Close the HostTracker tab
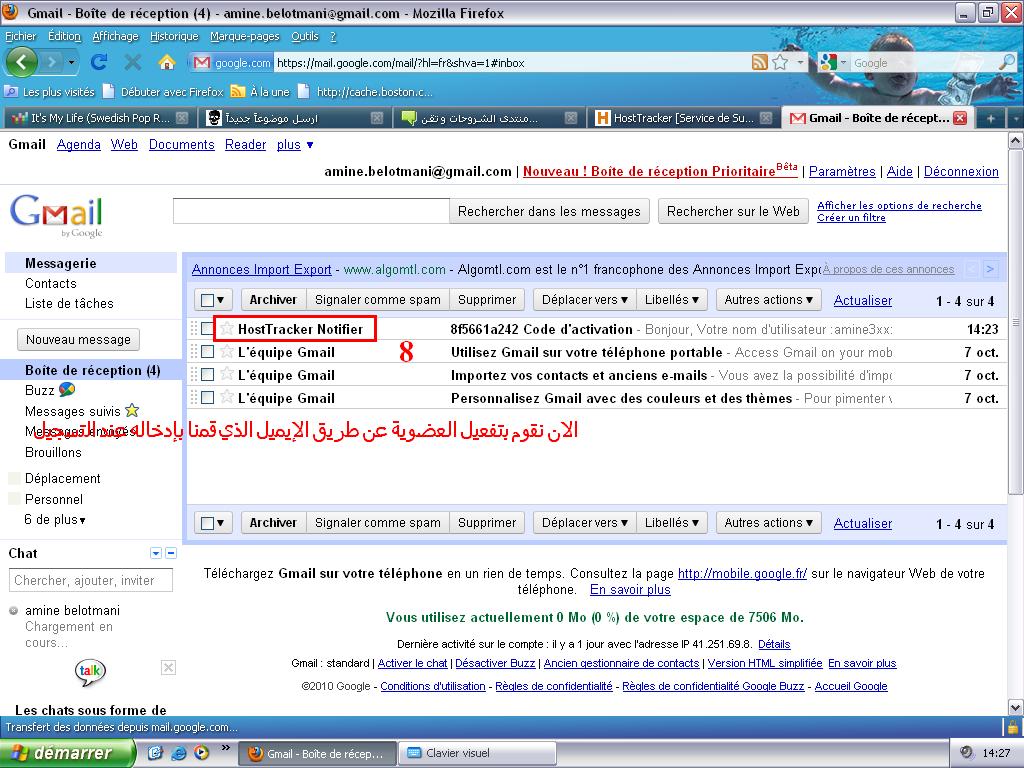Screen dimensions: 1024x768 click(767, 118)
